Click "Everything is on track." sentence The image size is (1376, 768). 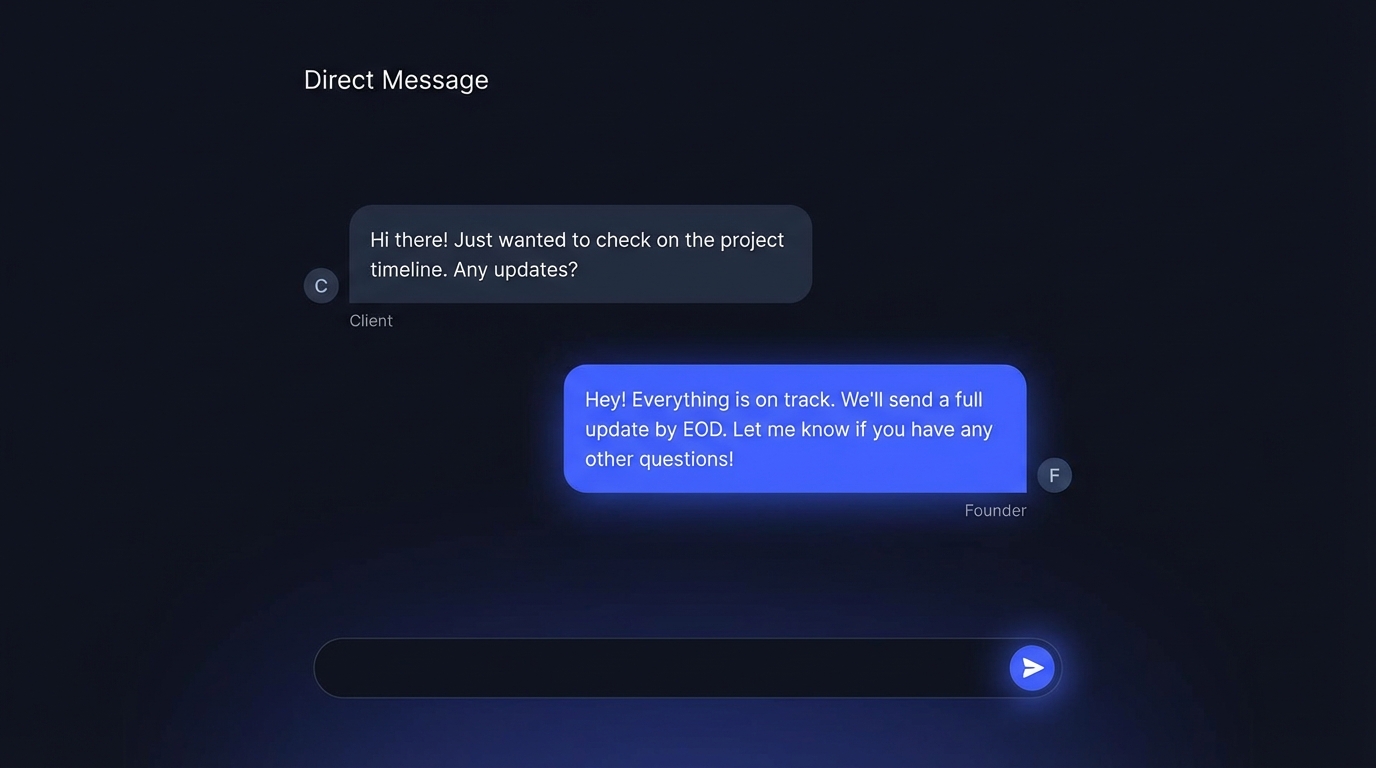point(733,400)
